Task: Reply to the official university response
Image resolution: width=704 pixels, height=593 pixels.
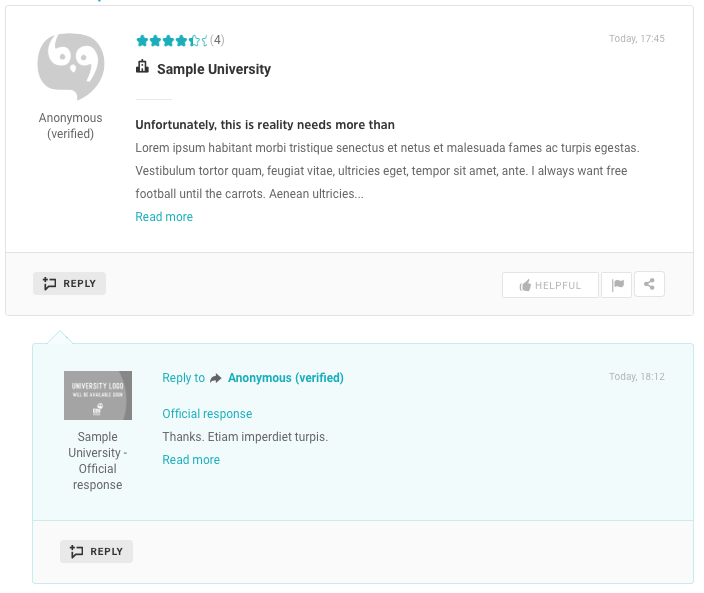Action: [x=97, y=551]
